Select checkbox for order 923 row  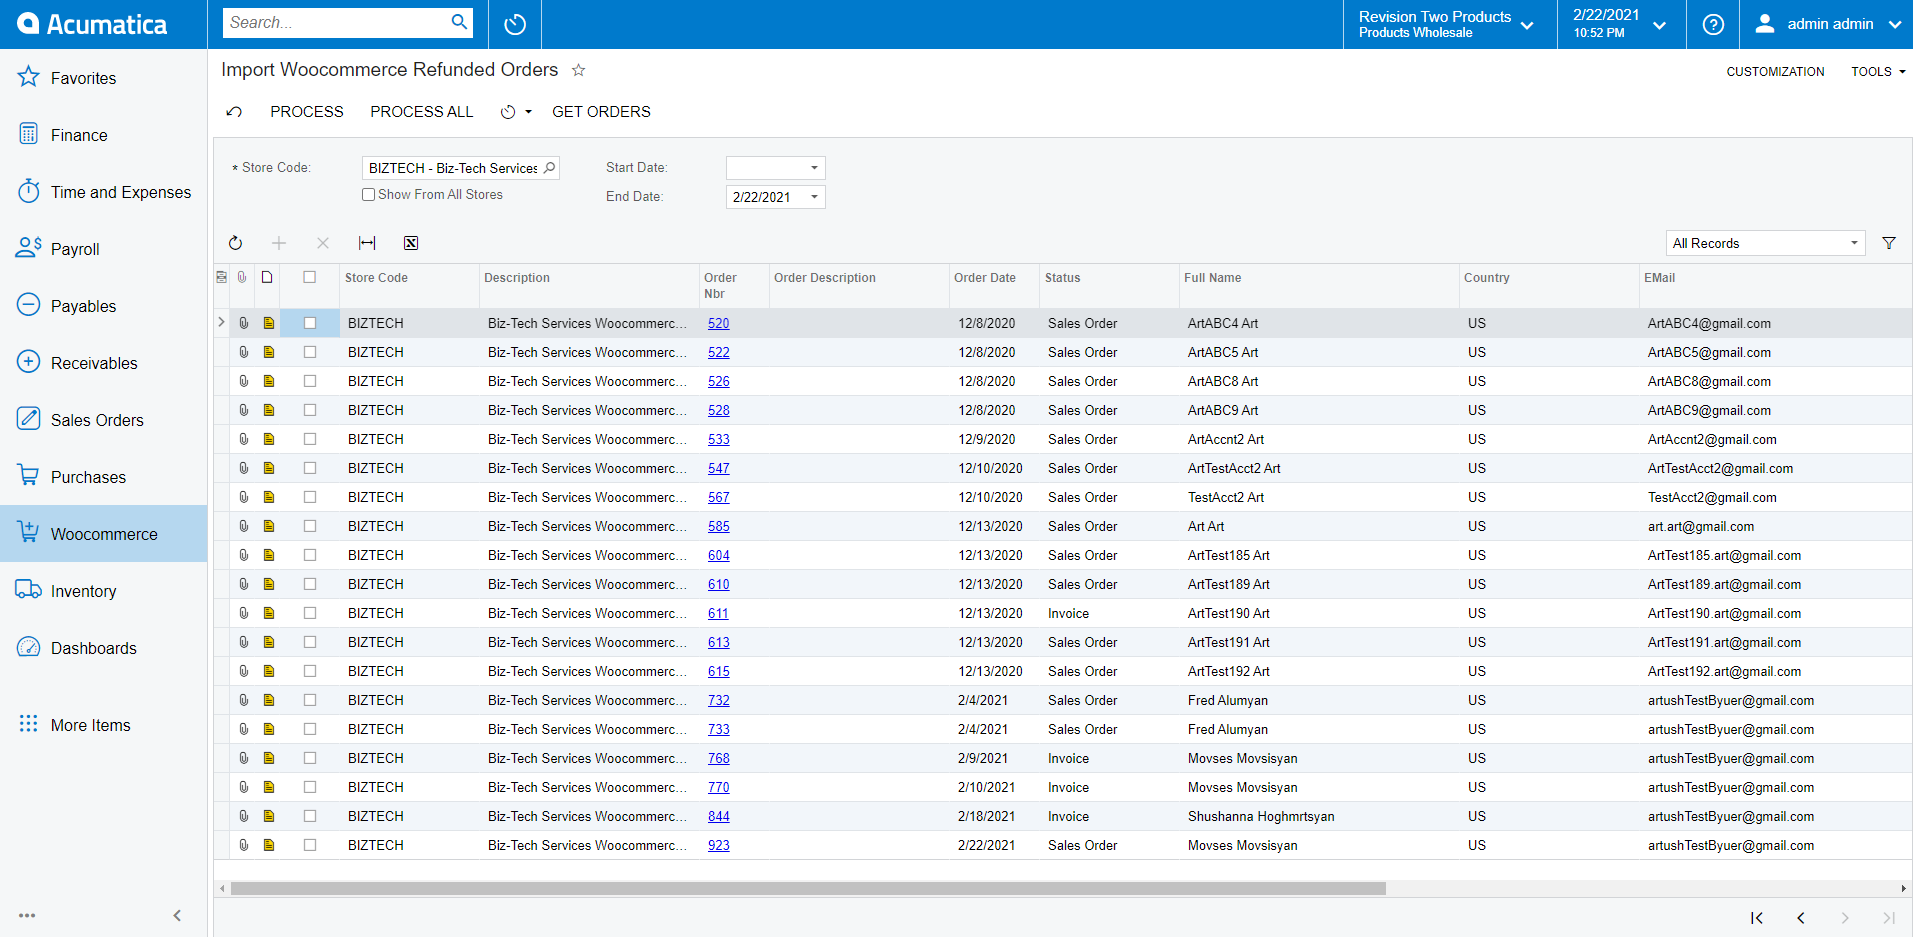pos(310,845)
